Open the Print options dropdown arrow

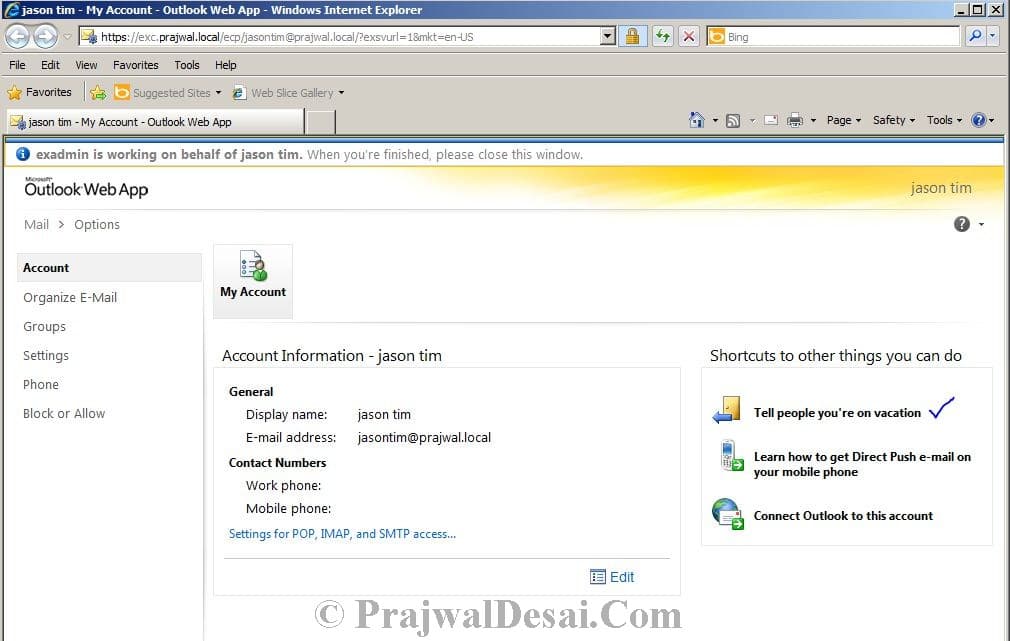(x=813, y=120)
